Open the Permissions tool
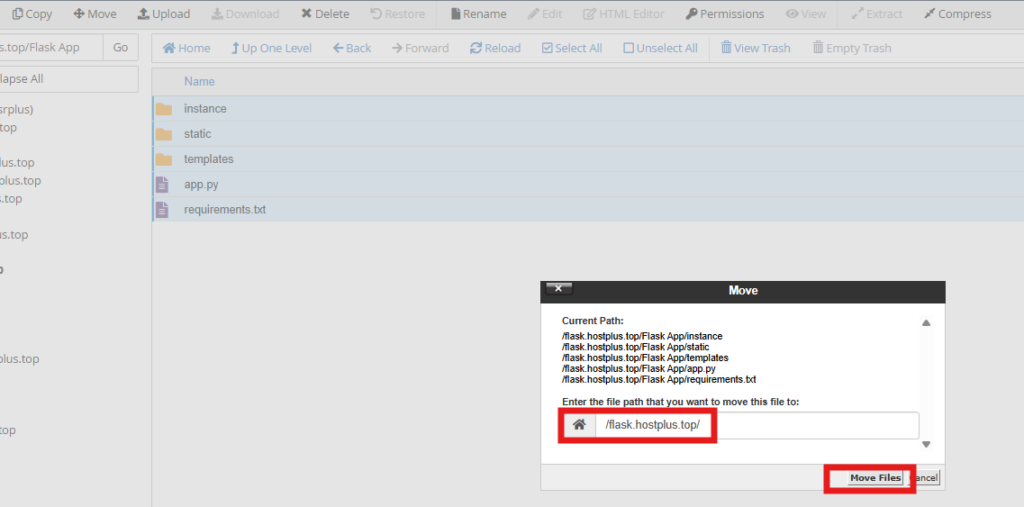This screenshot has width=1024, height=507. pyautogui.click(x=725, y=14)
